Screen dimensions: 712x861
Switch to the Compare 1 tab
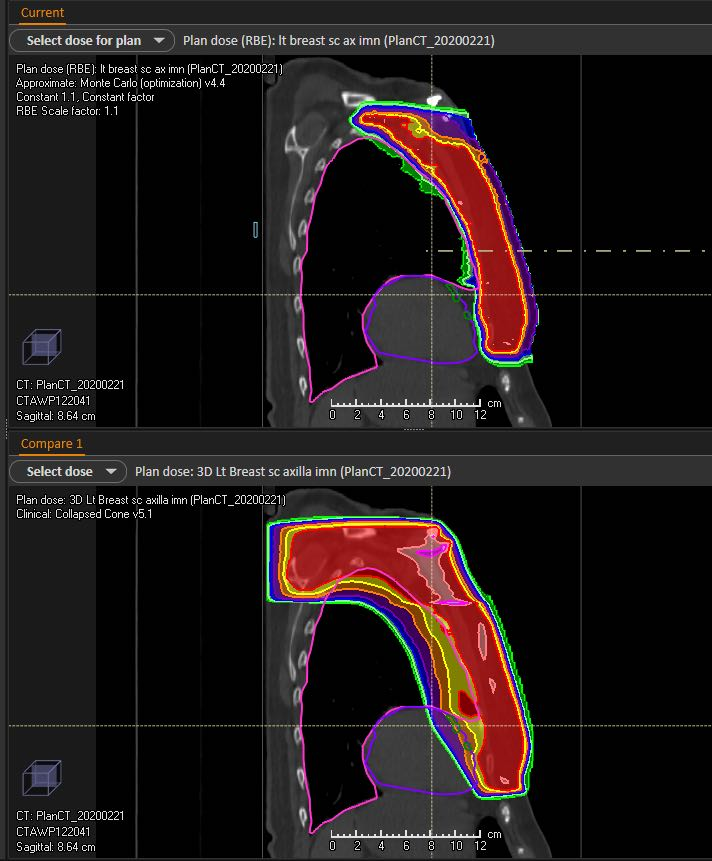coord(53,443)
